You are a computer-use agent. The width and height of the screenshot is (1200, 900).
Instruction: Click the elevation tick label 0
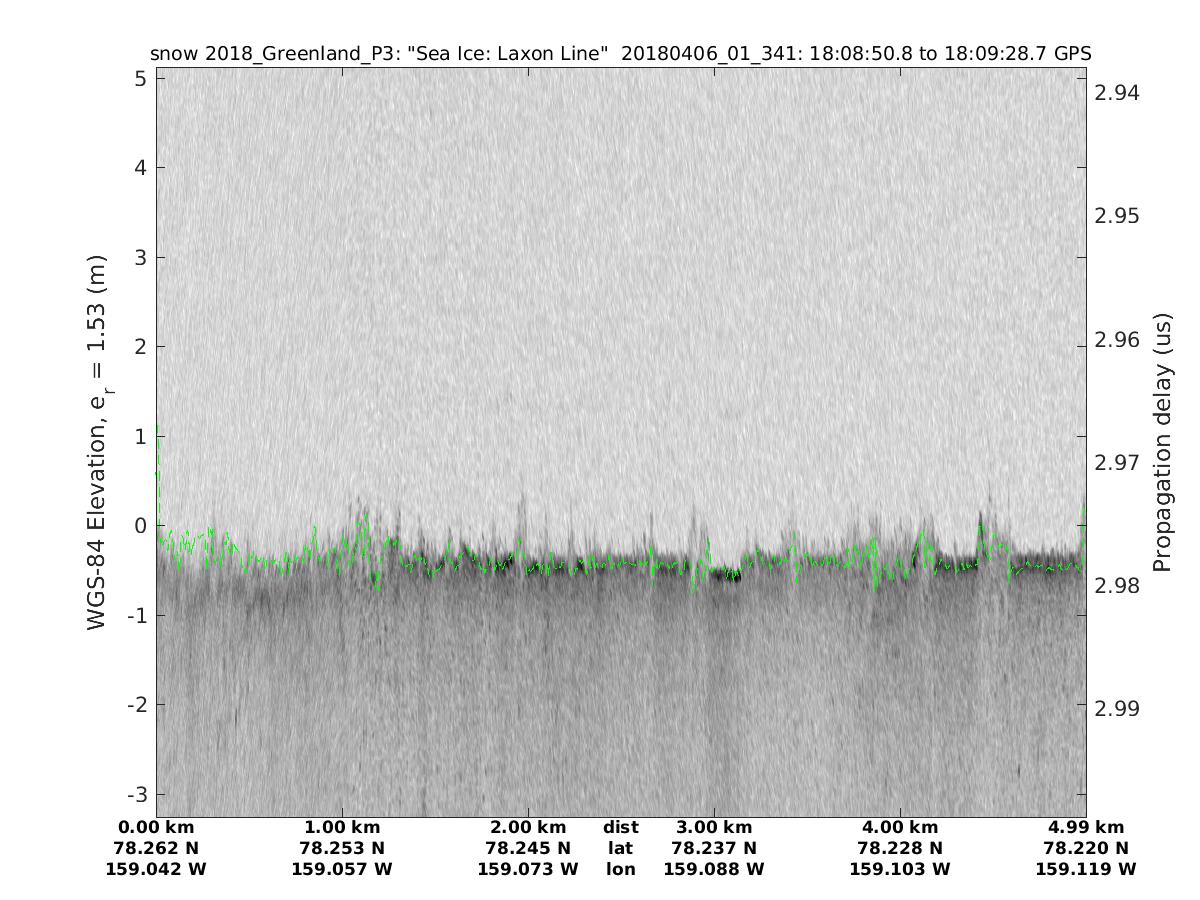point(139,526)
